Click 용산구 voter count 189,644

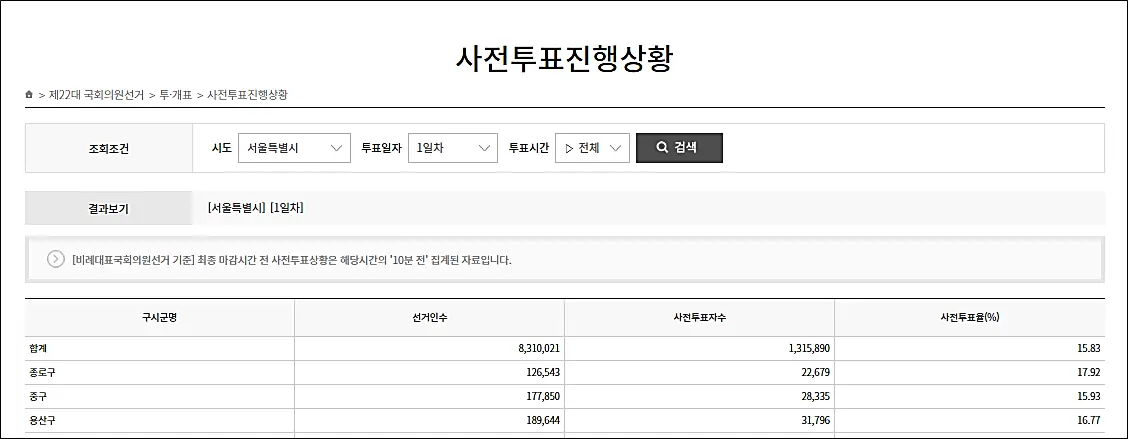tap(543, 421)
